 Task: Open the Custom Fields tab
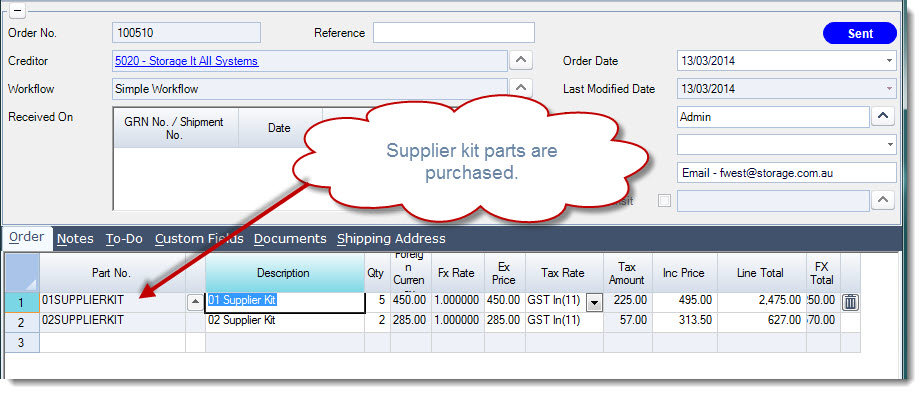point(199,239)
